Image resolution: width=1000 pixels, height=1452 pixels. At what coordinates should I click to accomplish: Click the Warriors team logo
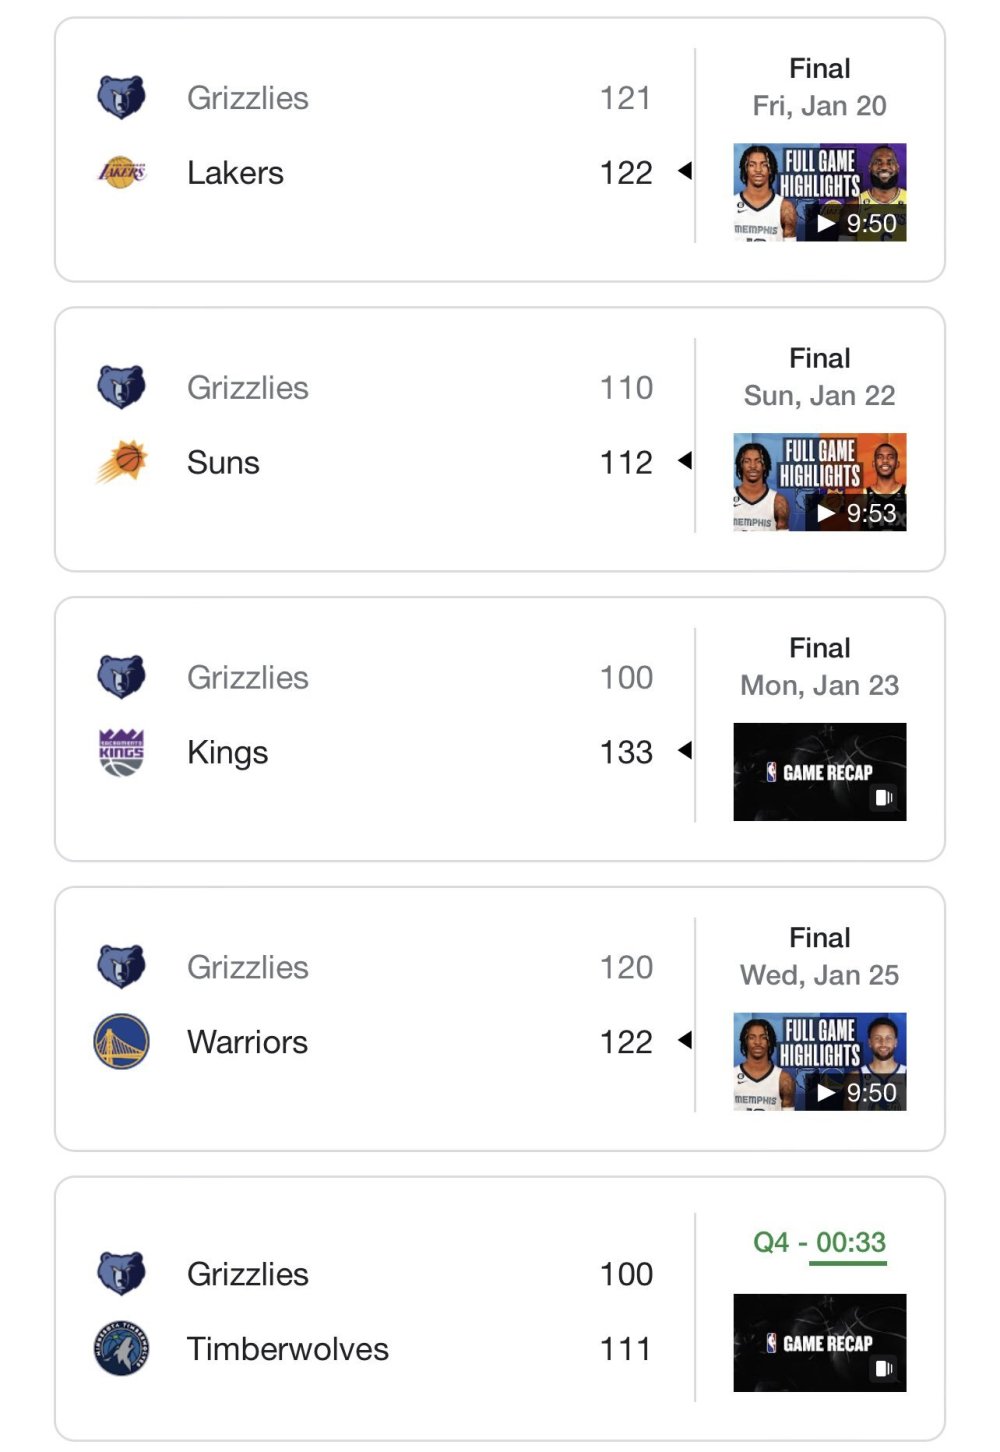click(x=121, y=1041)
